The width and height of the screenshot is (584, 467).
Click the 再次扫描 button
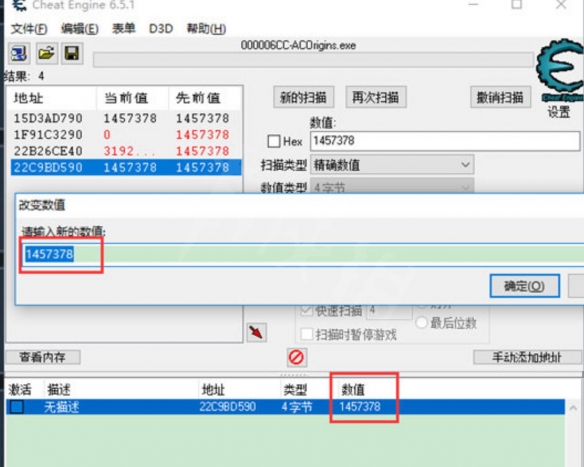(x=376, y=98)
